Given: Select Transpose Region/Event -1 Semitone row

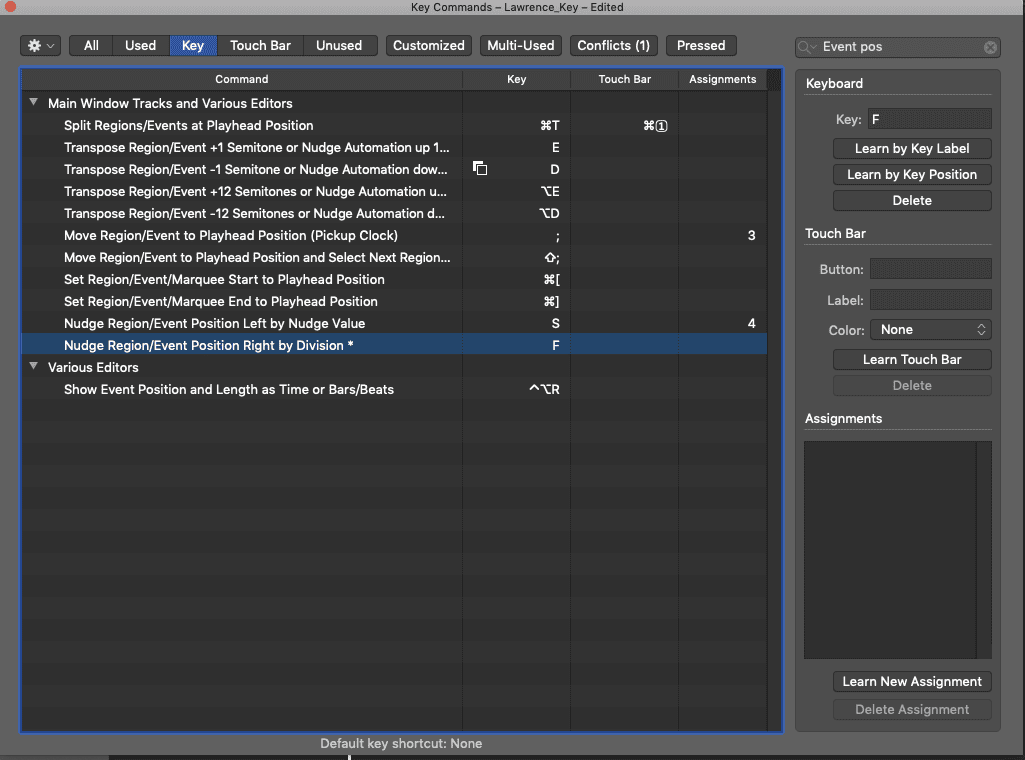Looking at the screenshot, I should click(x=394, y=169).
